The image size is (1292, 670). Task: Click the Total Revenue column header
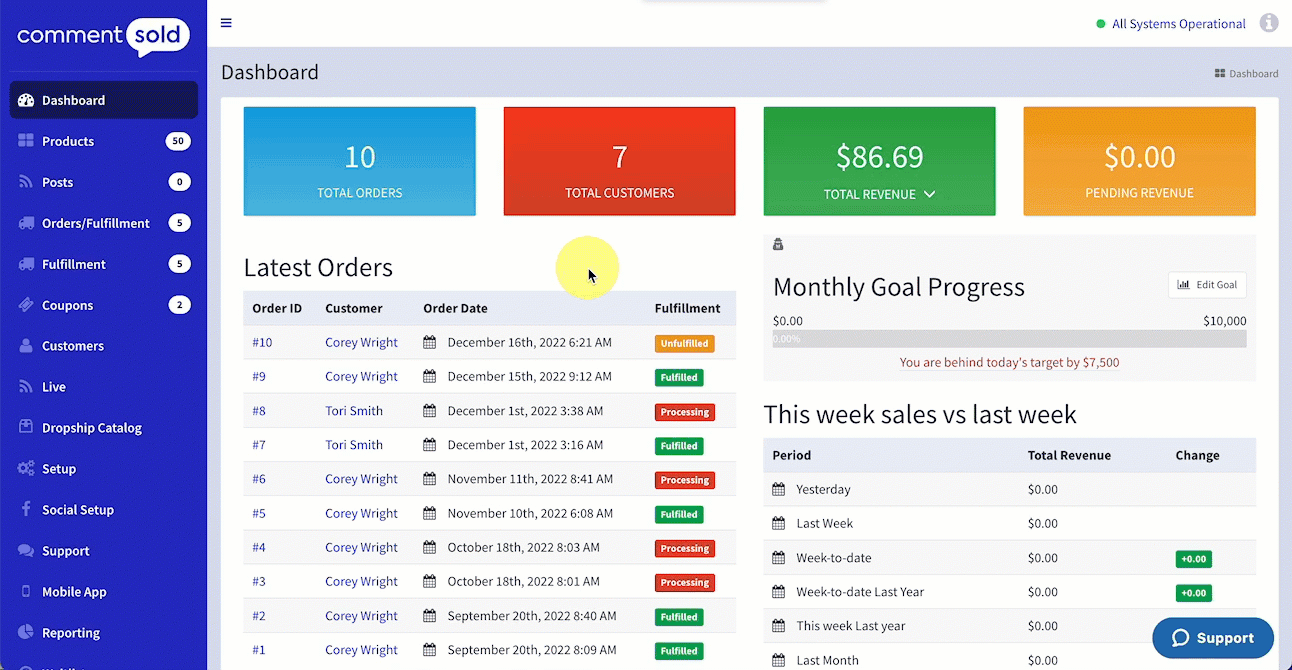click(1069, 455)
